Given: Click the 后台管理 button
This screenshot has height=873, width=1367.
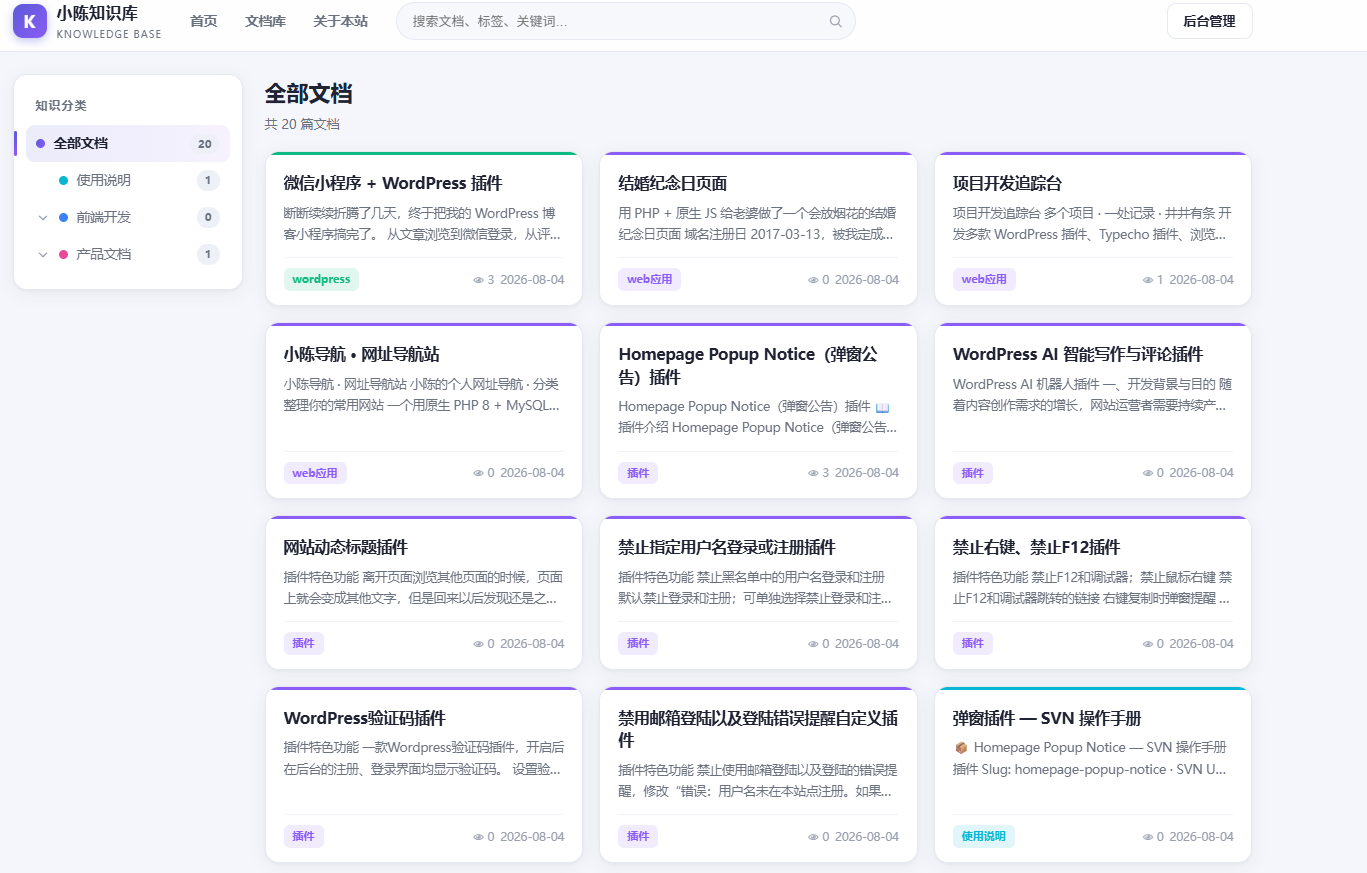Looking at the screenshot, I should 1209,21.
